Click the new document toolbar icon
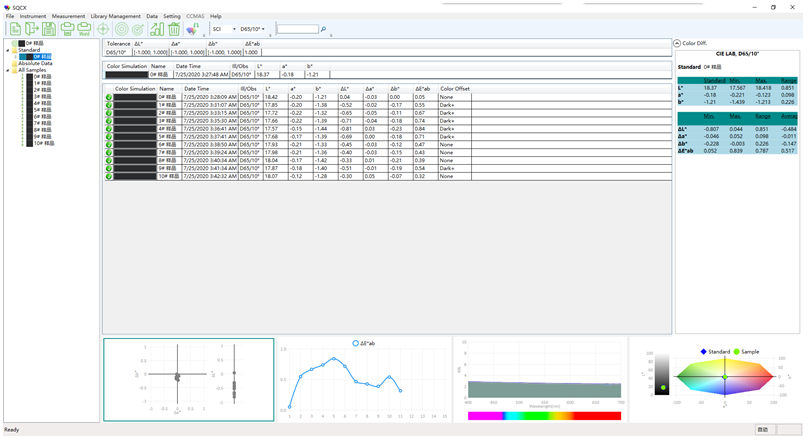 tap(14, 30)
